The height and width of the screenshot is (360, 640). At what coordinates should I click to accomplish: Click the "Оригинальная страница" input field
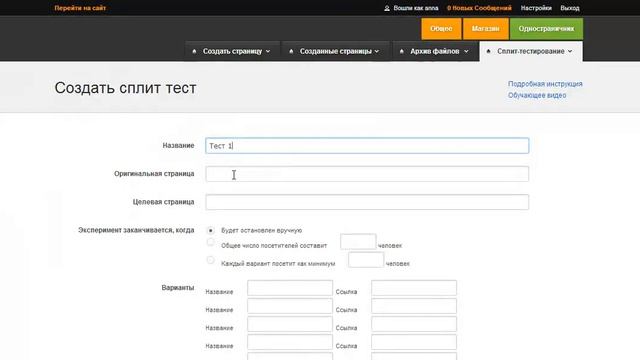[367, 174]
